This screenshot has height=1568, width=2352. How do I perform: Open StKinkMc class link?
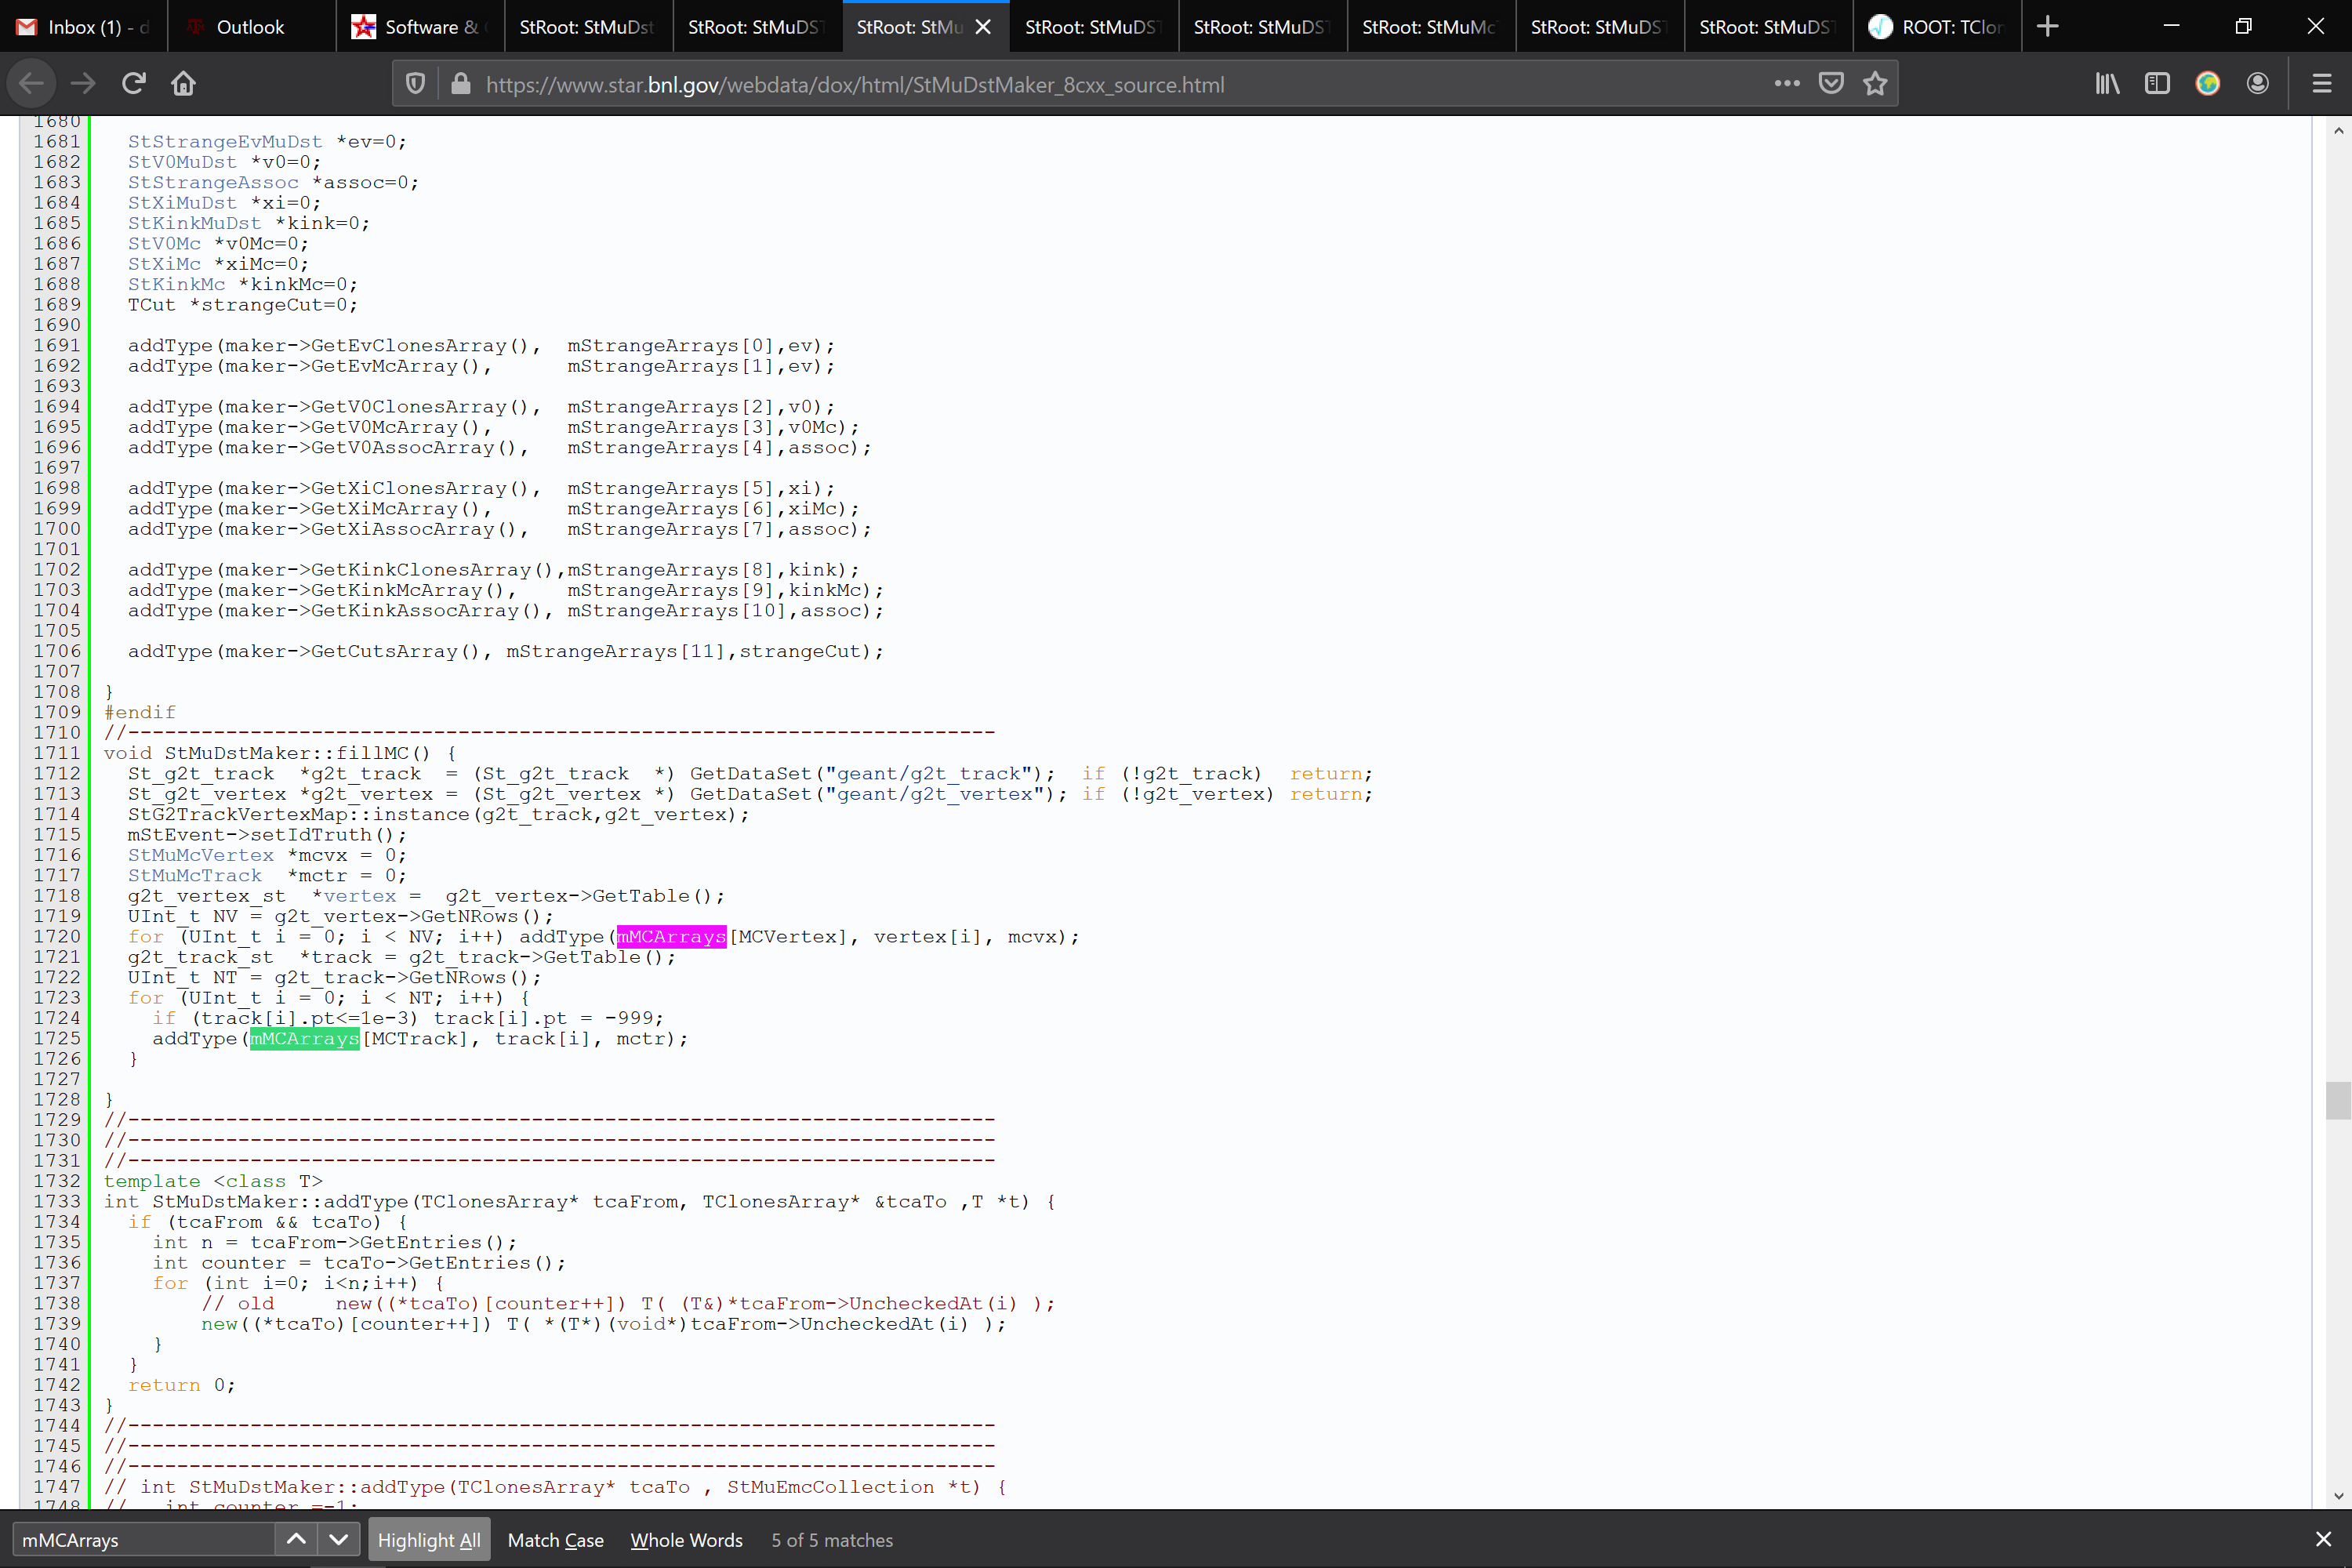[176, 284]
